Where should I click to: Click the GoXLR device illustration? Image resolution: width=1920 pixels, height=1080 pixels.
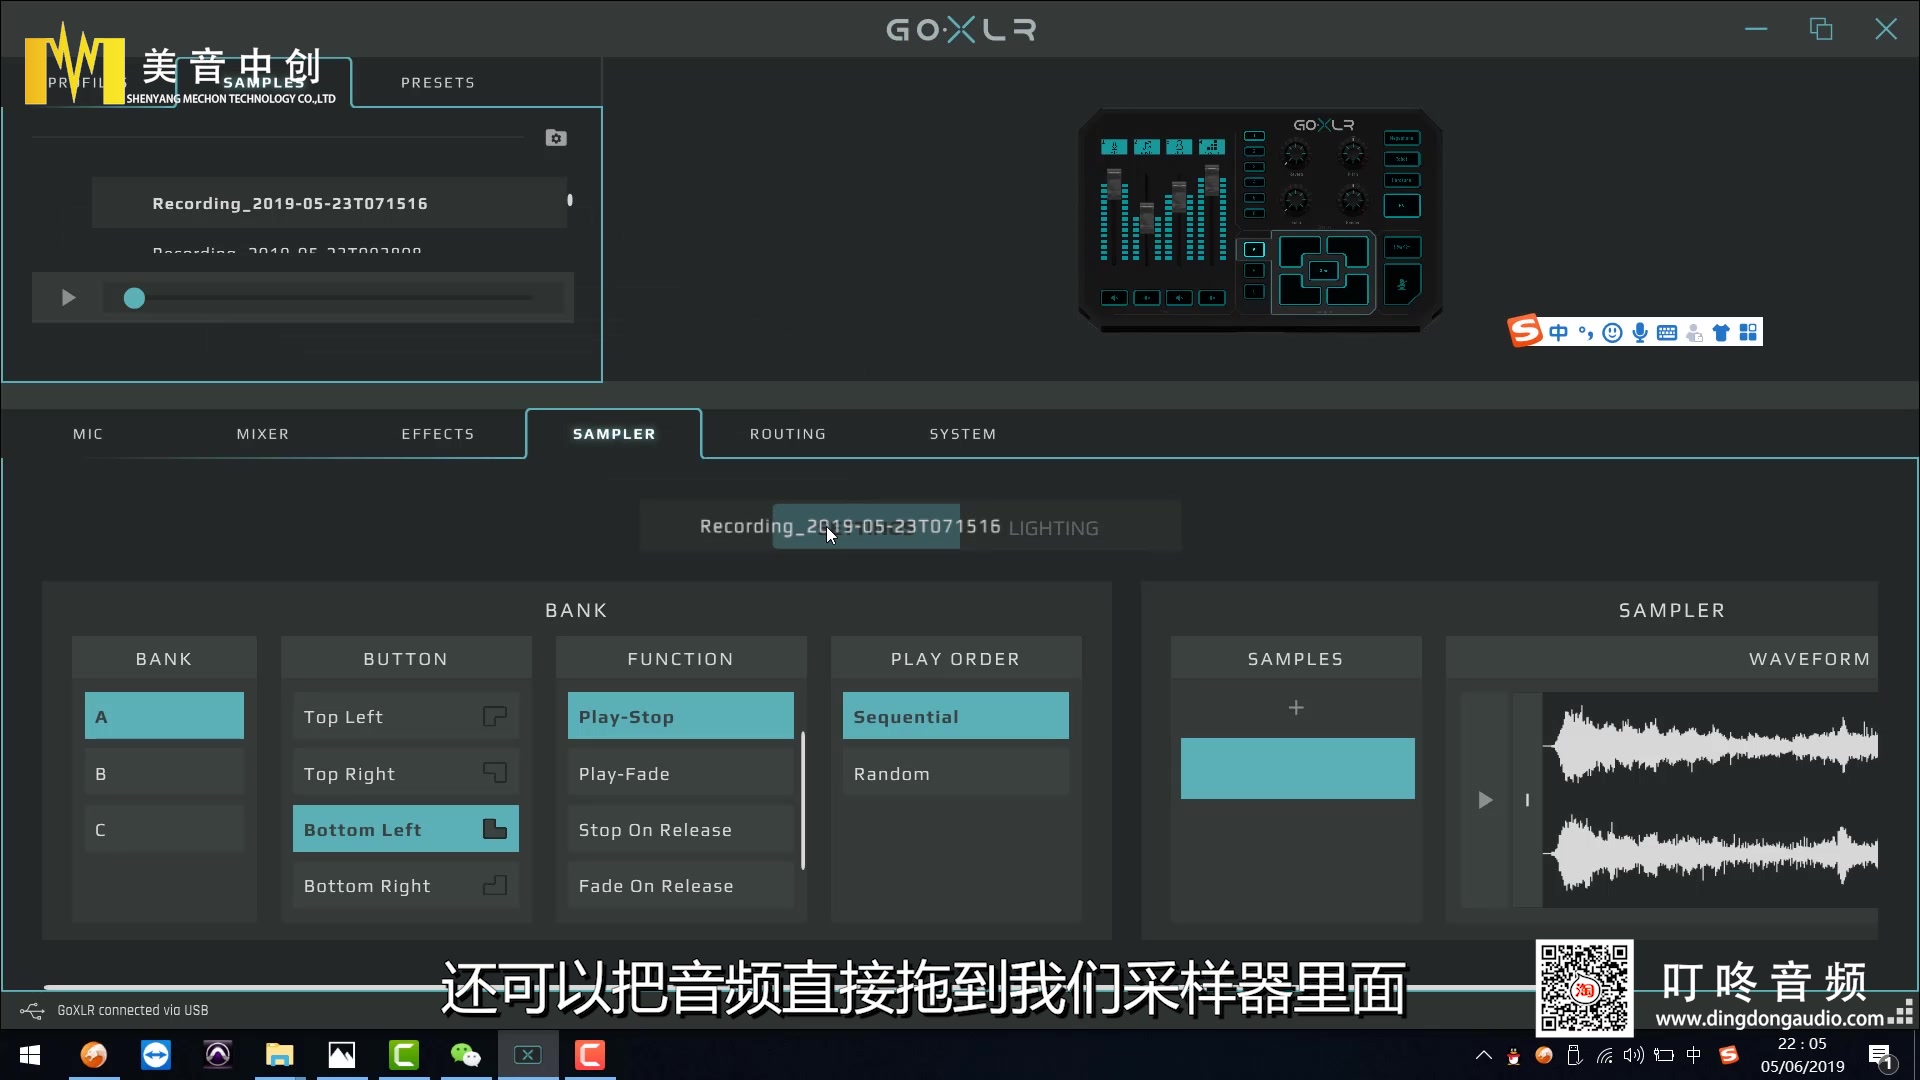tap(1260, 219)
